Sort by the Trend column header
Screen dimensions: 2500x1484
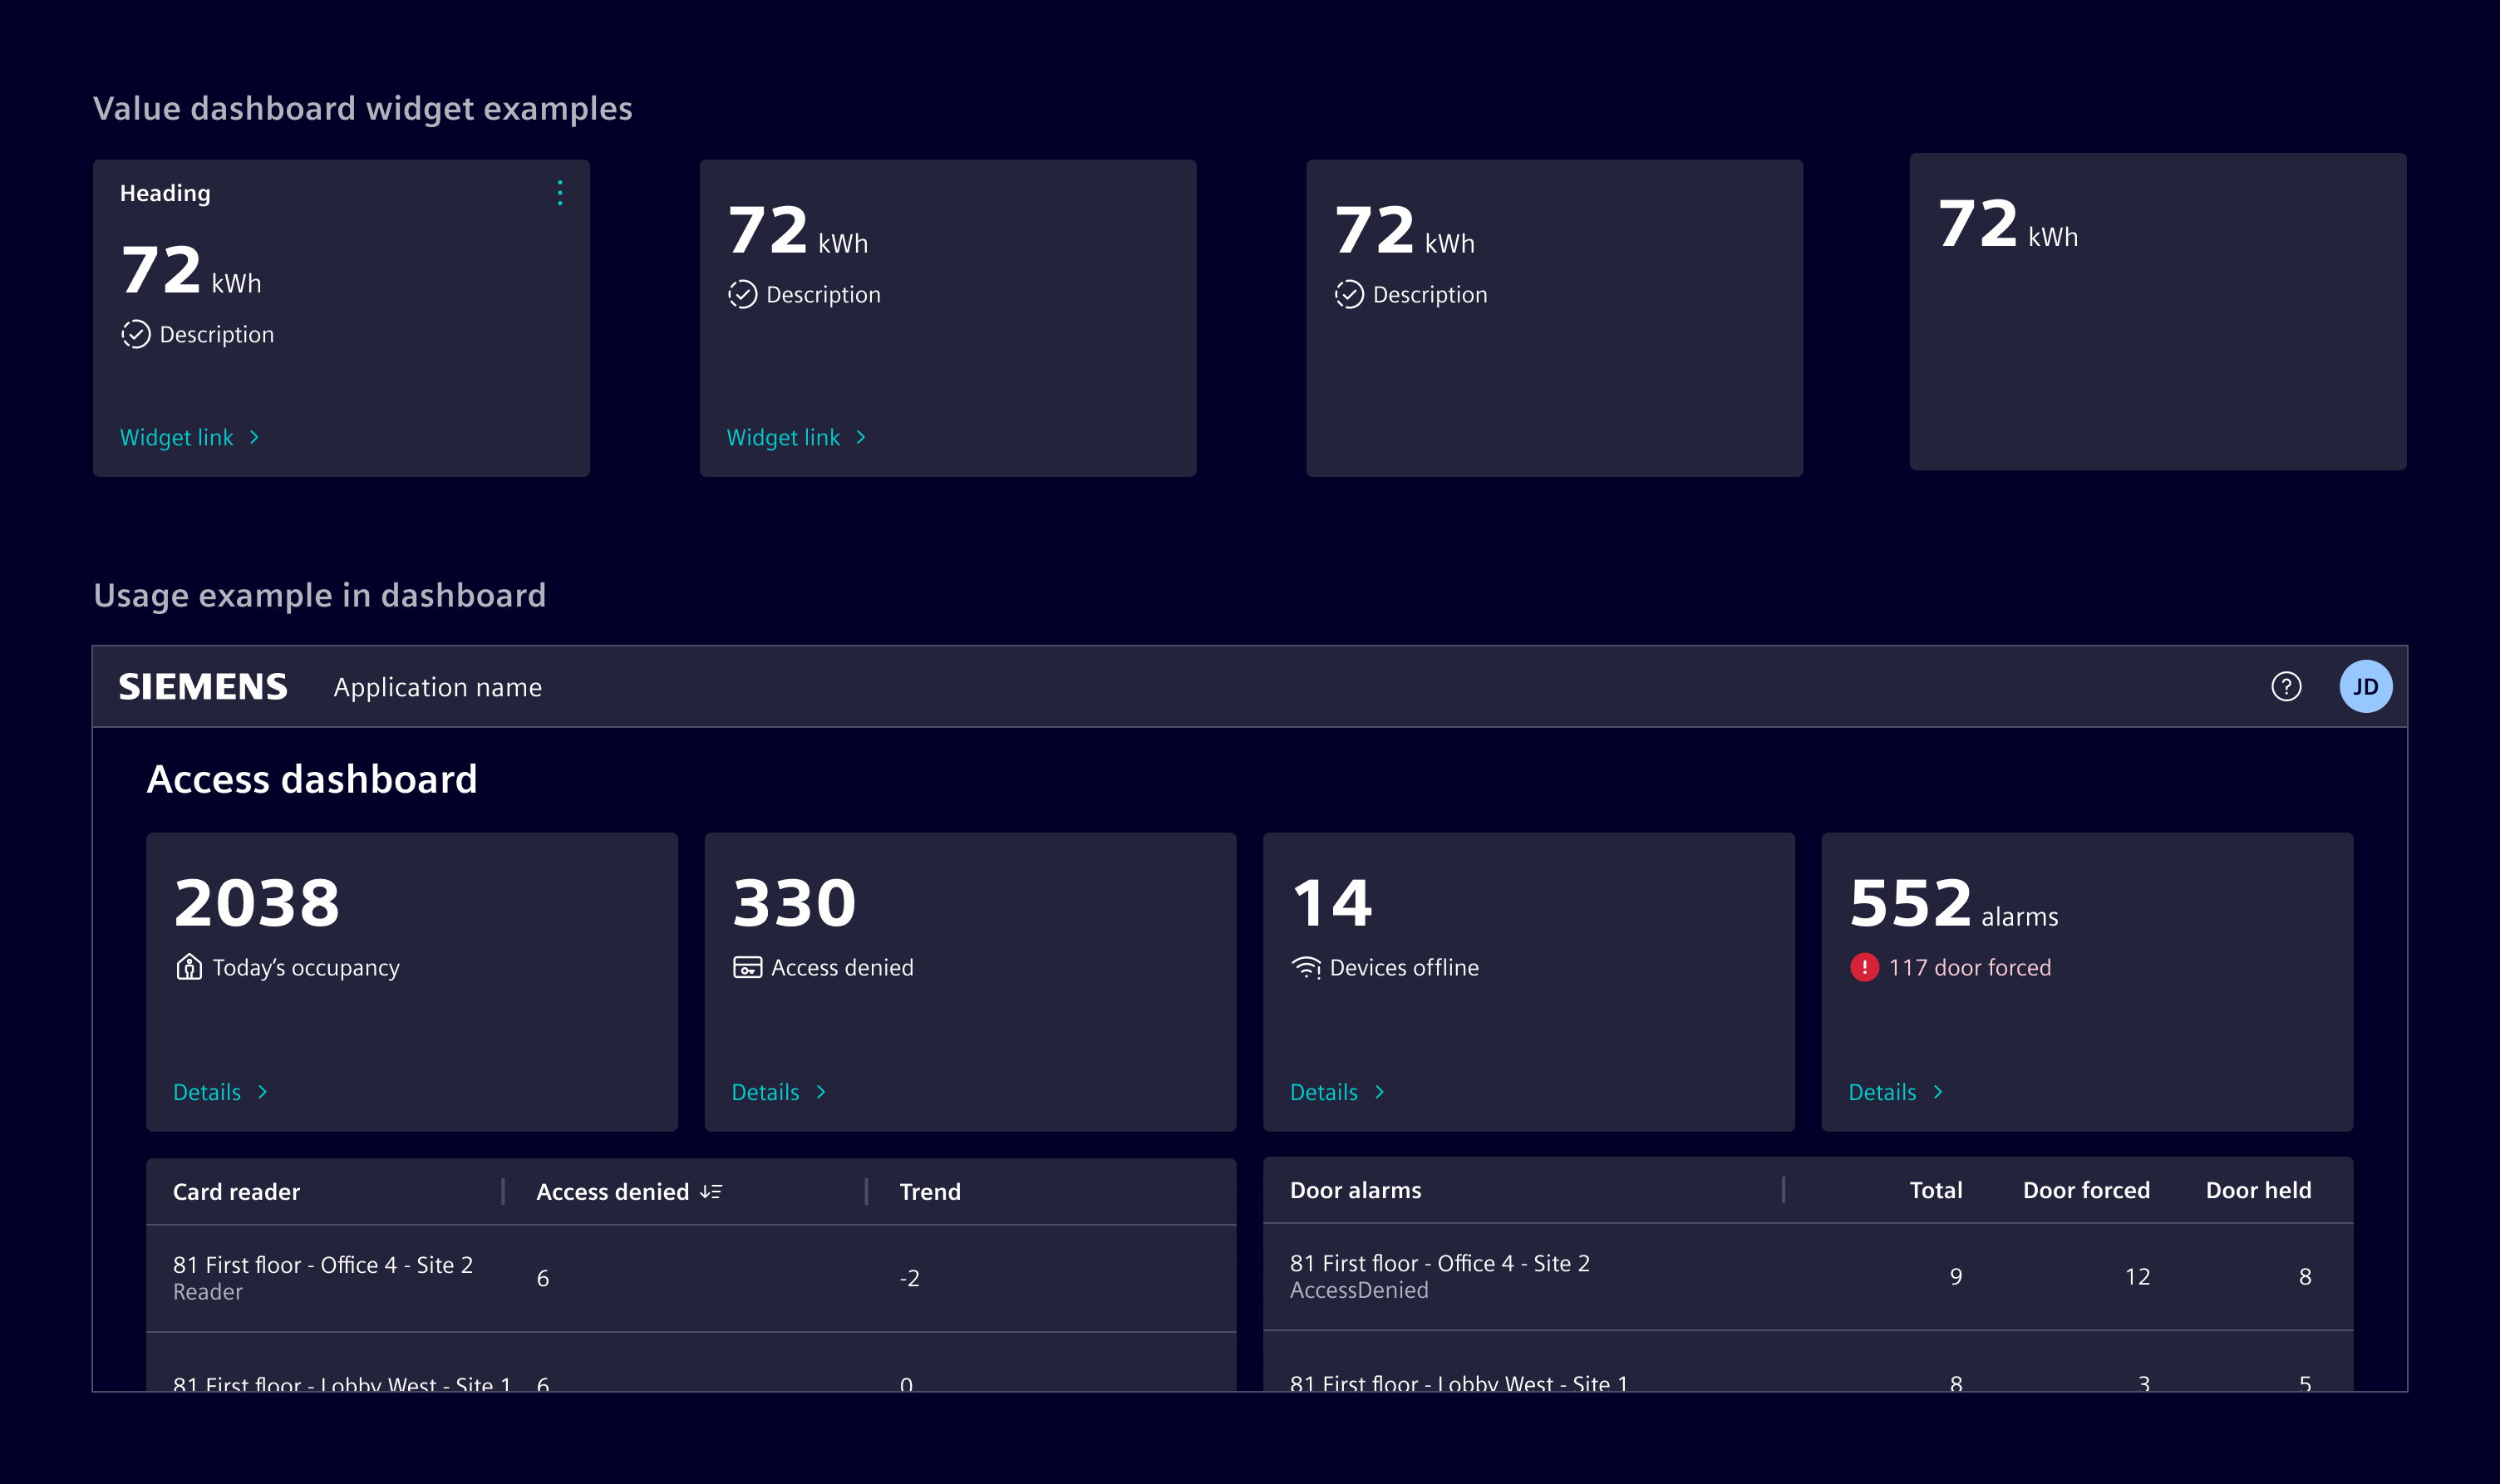click(x=930, y=1191)
